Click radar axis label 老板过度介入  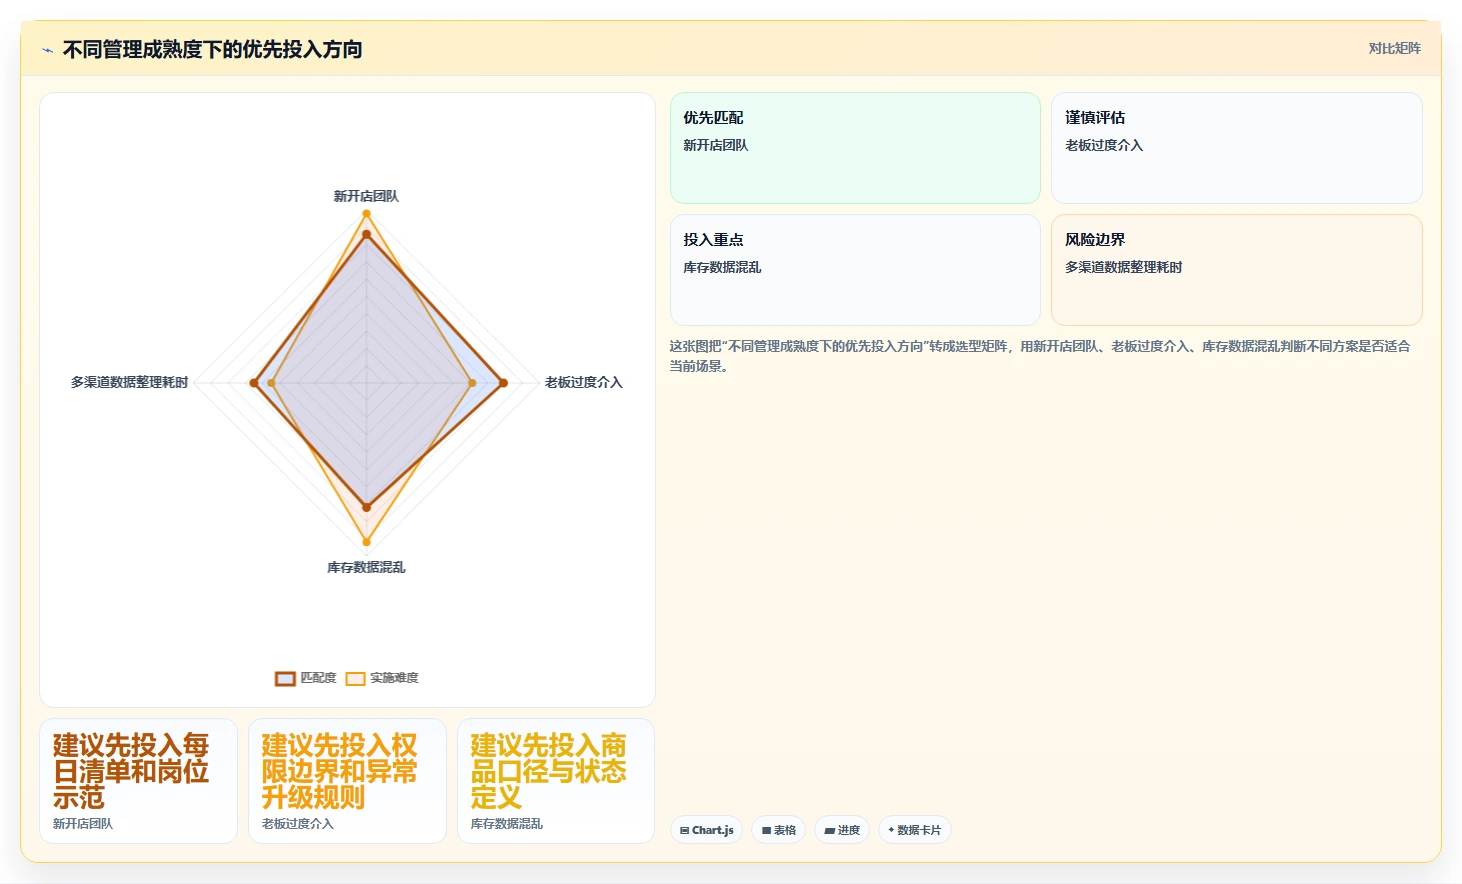coord(584,382)
